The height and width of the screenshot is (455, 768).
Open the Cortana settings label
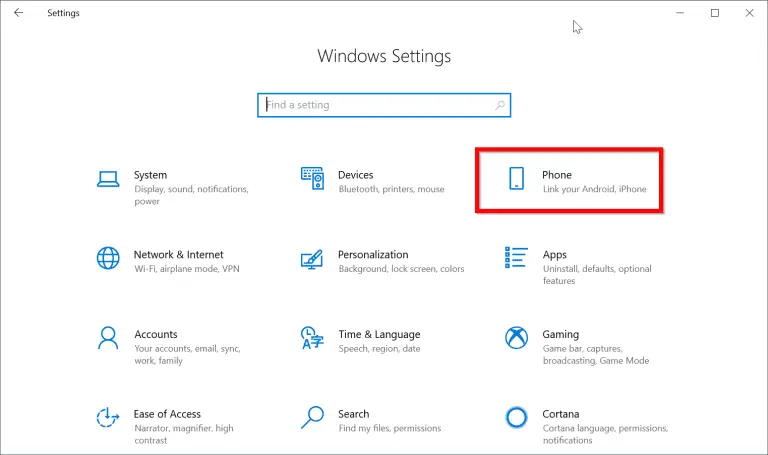tap(560, 414)
